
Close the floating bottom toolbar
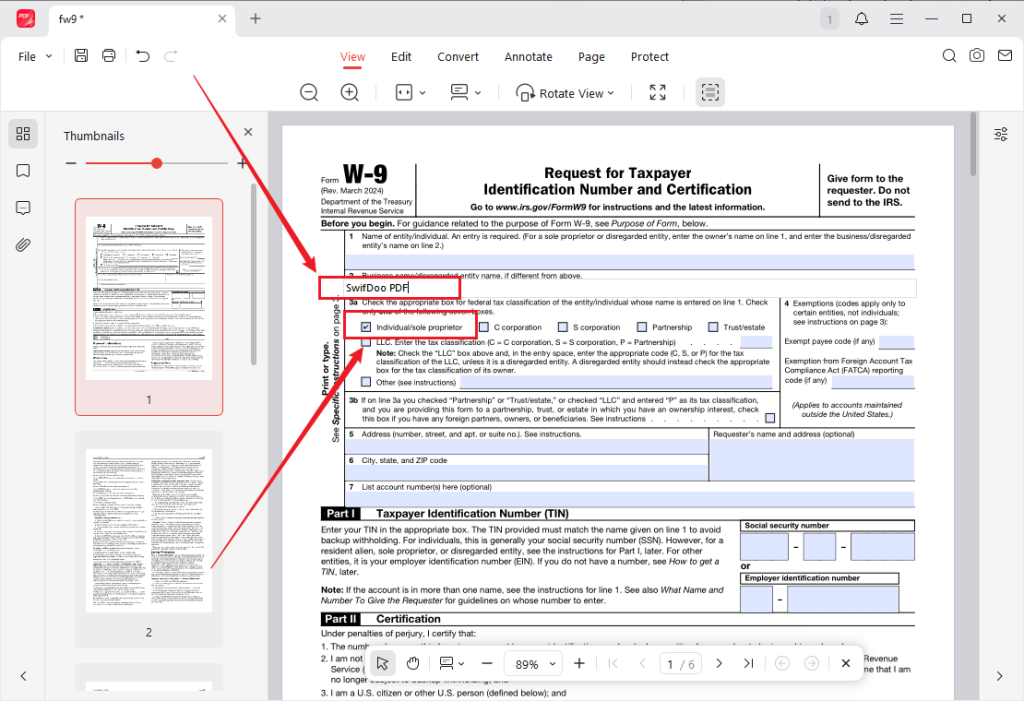tap(846, 663)
